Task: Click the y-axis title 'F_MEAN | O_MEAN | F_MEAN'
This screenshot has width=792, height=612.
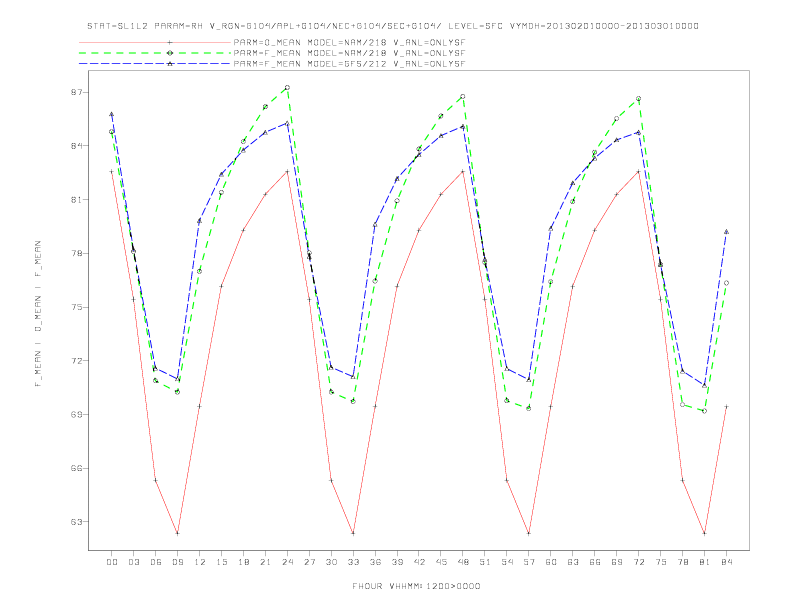Action: click(x=38, y=314)
